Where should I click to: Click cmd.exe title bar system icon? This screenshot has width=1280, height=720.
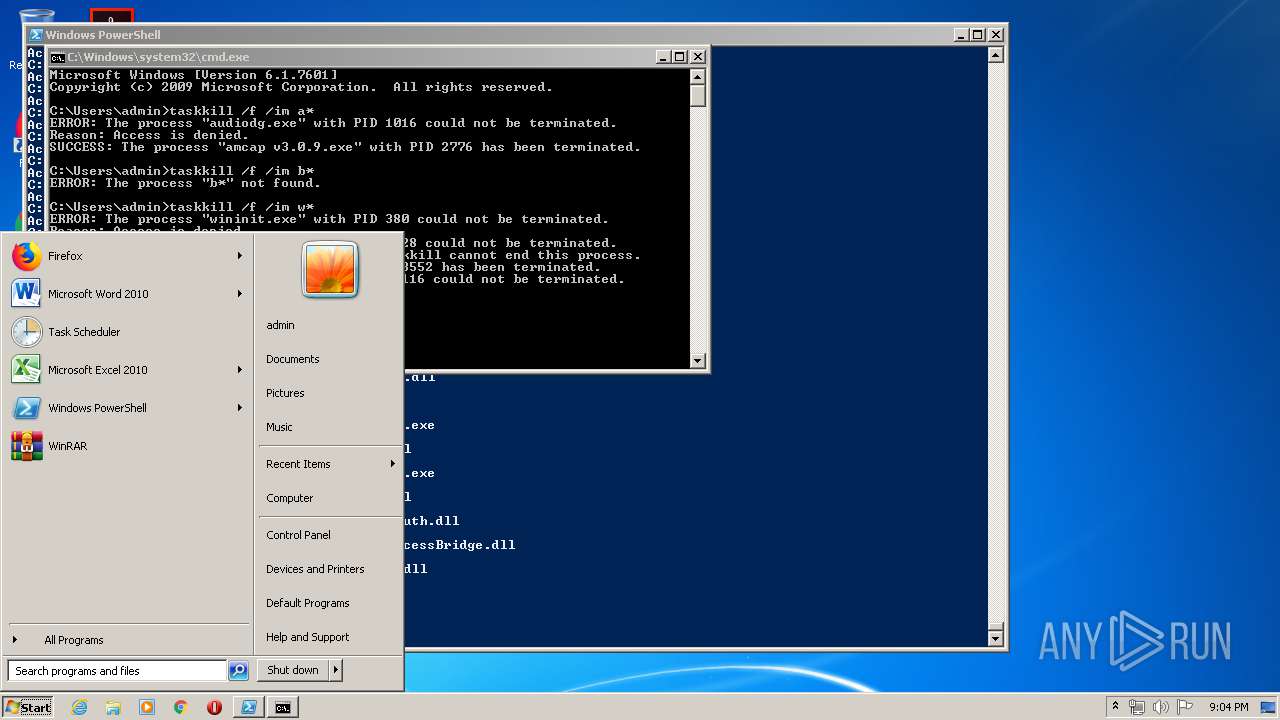[58, 57]
